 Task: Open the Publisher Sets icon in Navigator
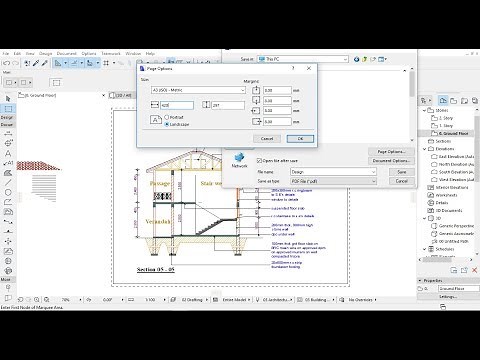coord(475,100)
